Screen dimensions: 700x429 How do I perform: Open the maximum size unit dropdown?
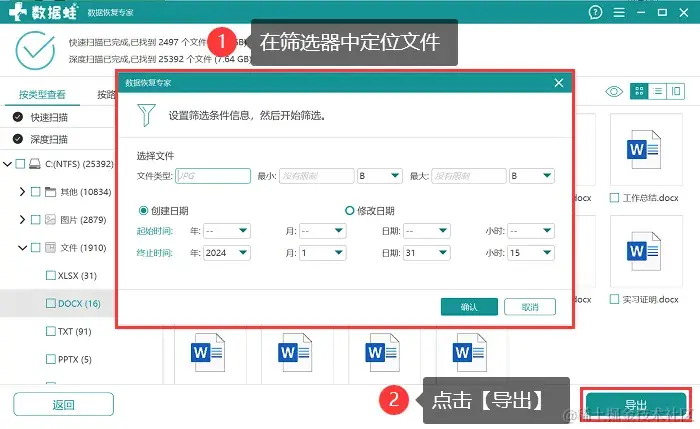point(532,176)
